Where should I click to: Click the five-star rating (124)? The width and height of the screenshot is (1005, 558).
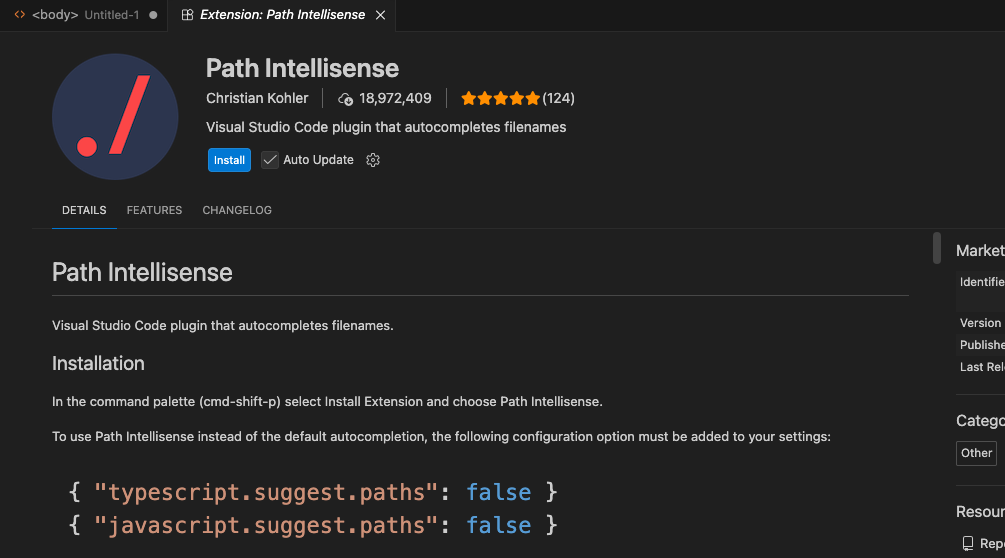point(518,98)
